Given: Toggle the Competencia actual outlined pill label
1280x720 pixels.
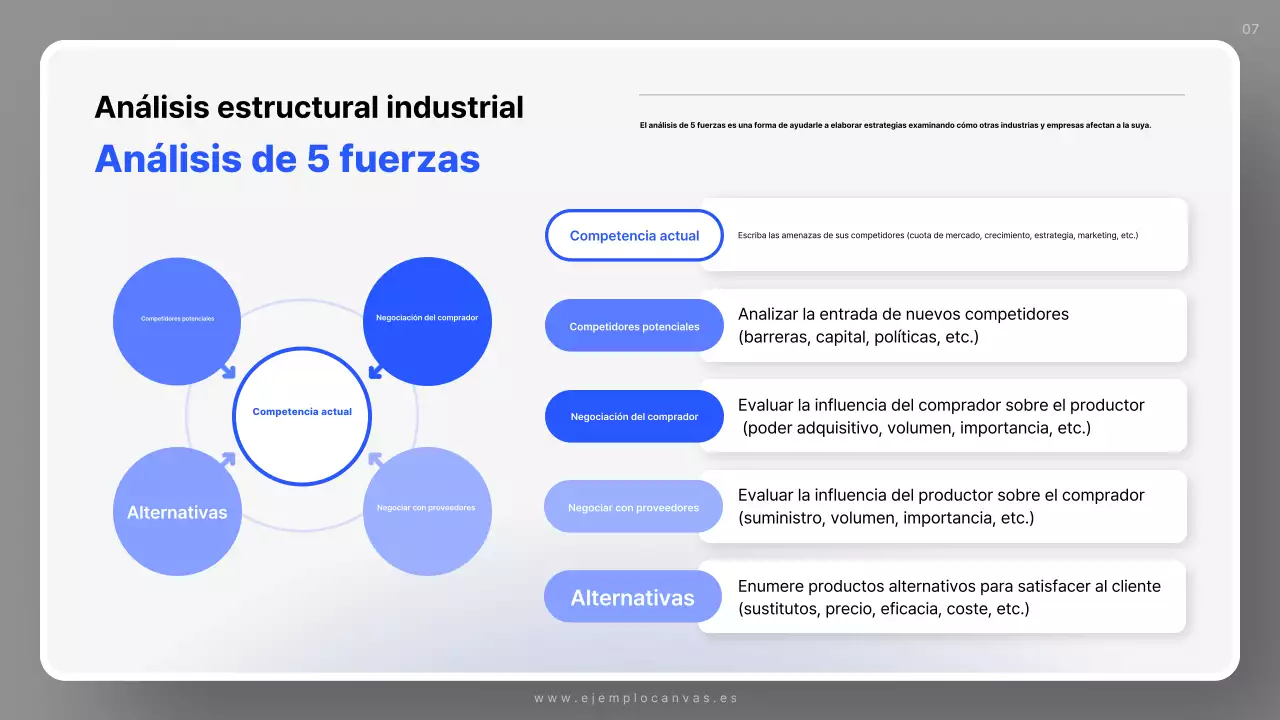Looking at the screenshot, I should pos(633,235).
